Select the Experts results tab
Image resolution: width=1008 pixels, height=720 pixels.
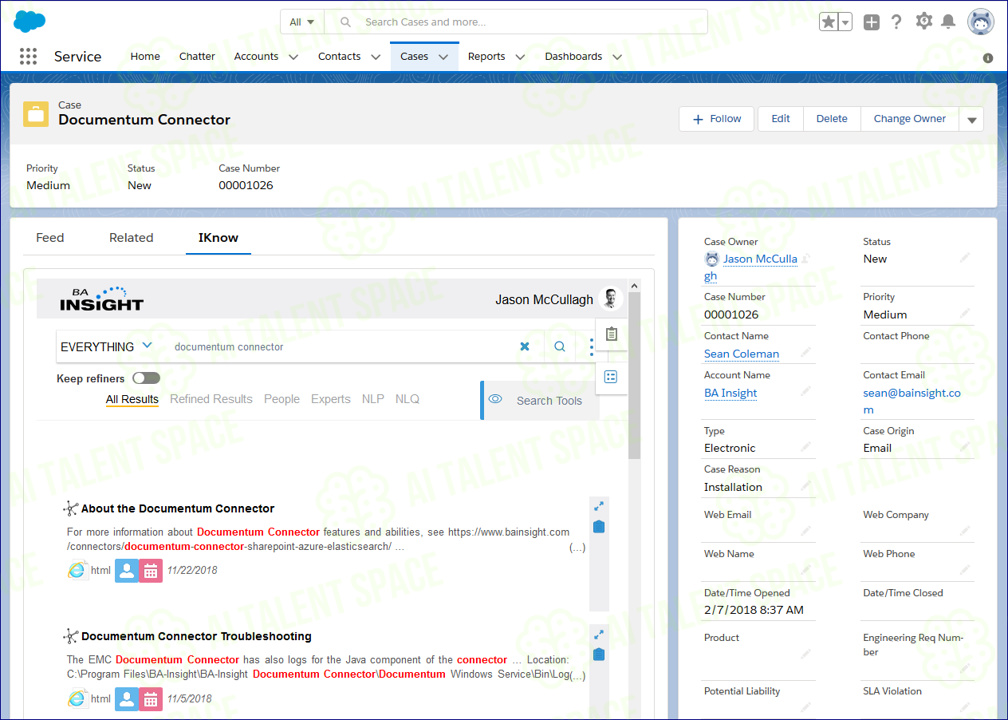tap(330, 399)
